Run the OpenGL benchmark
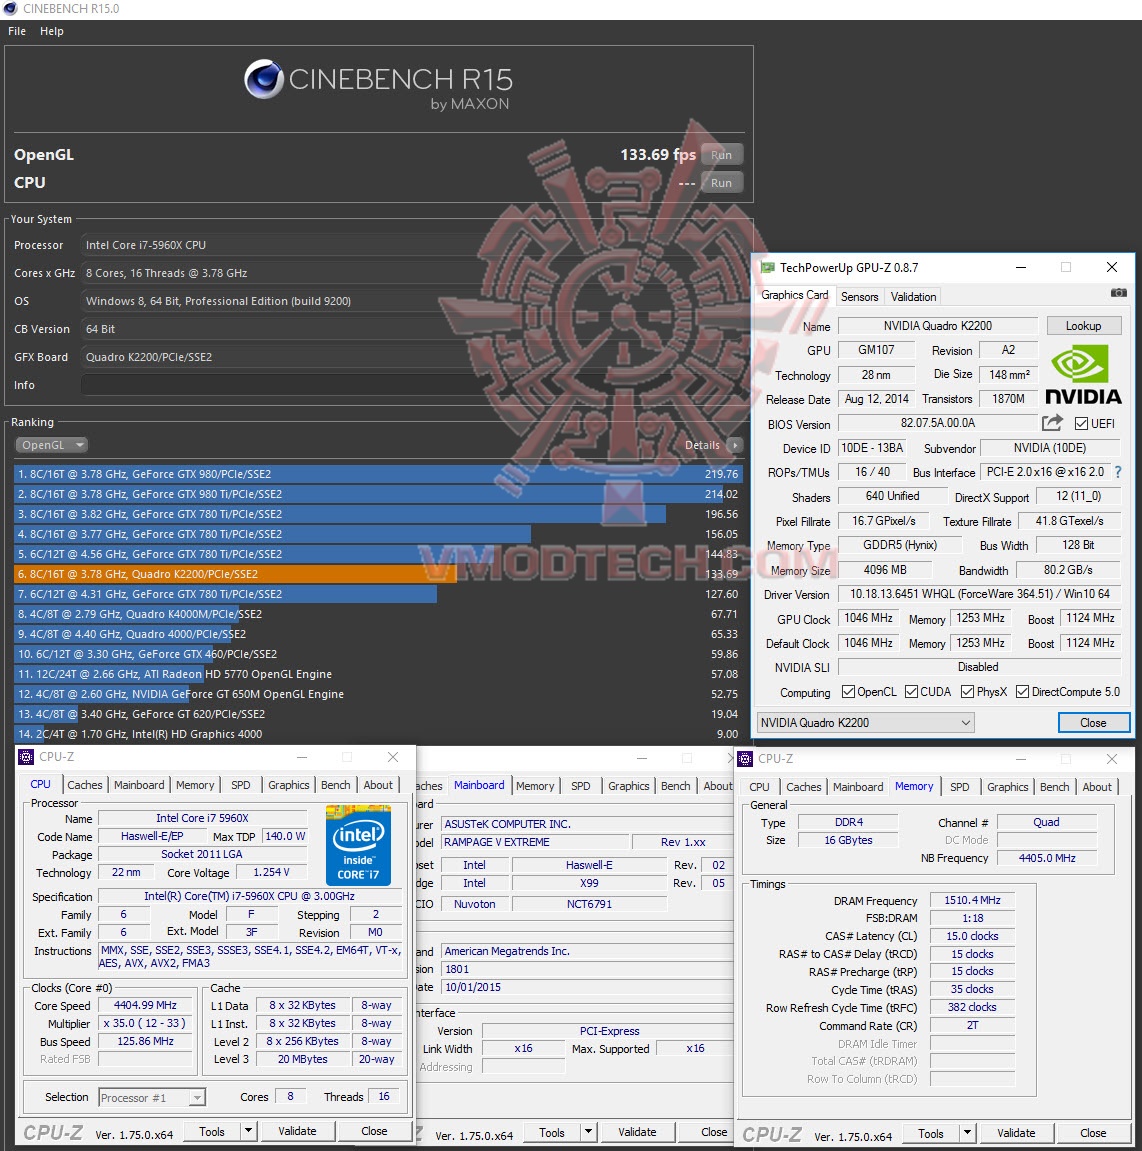 click(721, 155)
